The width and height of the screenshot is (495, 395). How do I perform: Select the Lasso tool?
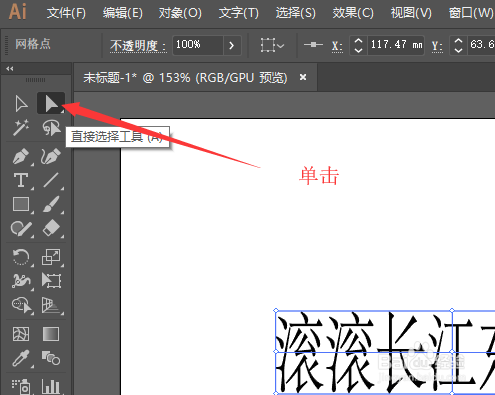pyautogui.click(x=51, y=128)
